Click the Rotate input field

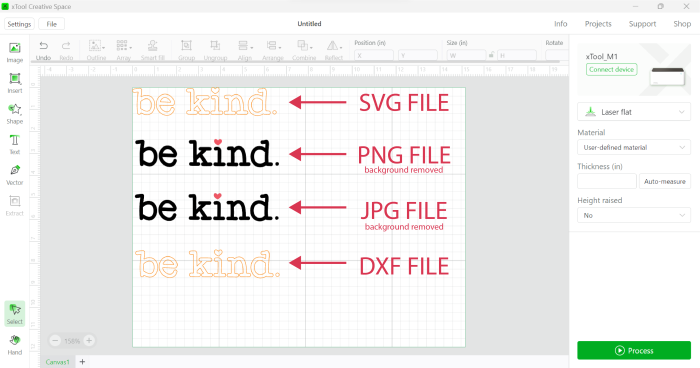[x=557, y=55]
